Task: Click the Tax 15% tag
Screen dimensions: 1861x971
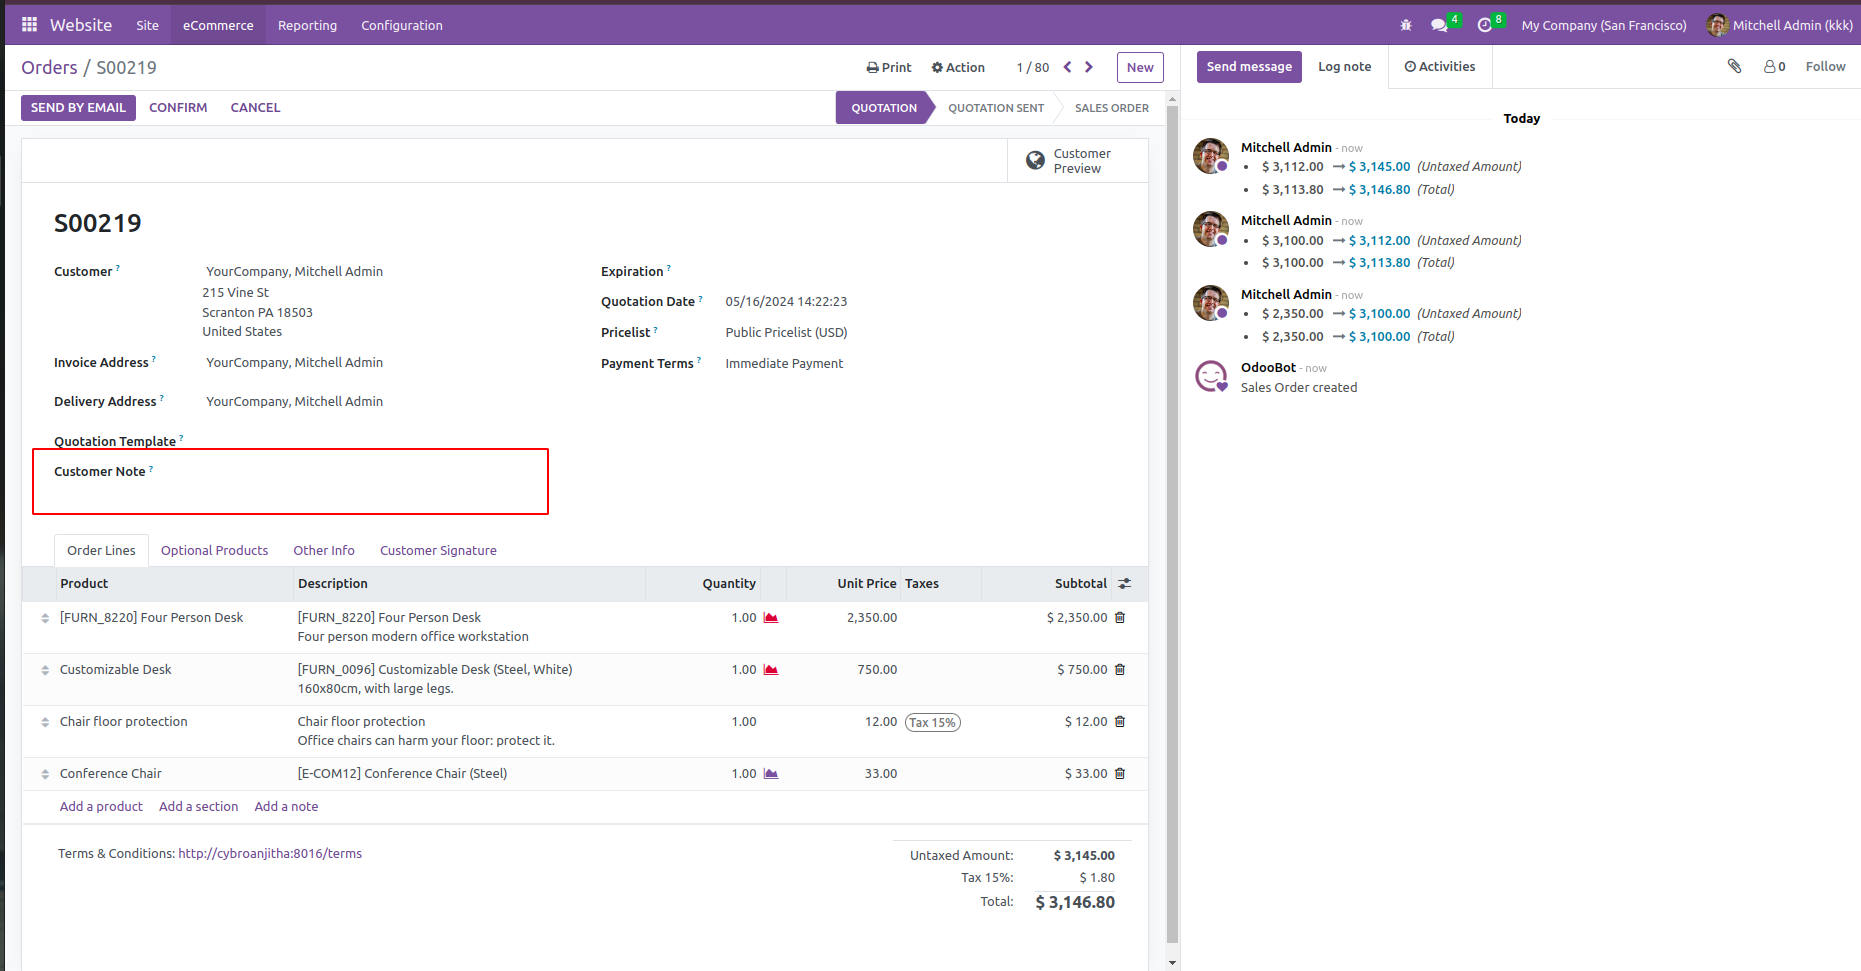Action: click(933, 723)
